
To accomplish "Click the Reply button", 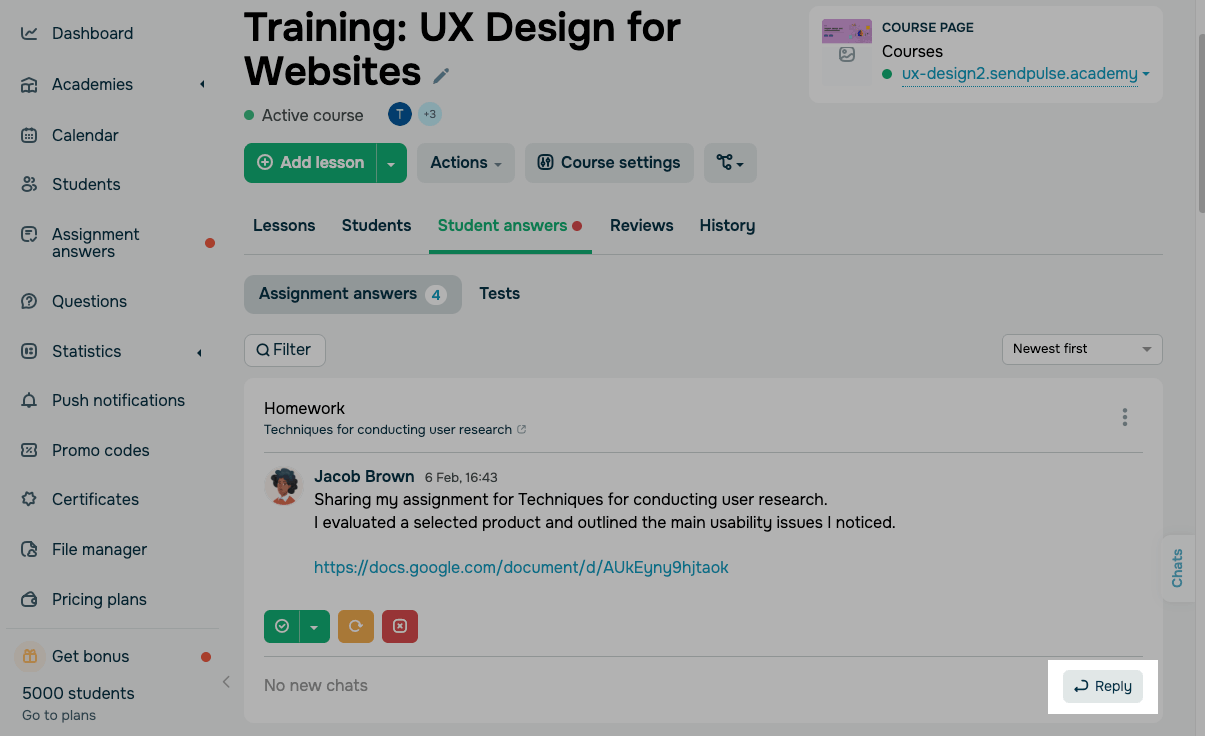I will pos(1102,687).
